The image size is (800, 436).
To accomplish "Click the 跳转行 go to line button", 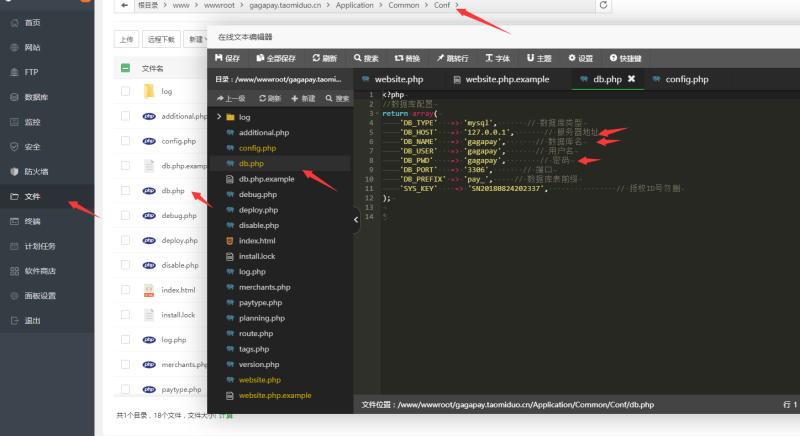I will click(x=452, y=58).
